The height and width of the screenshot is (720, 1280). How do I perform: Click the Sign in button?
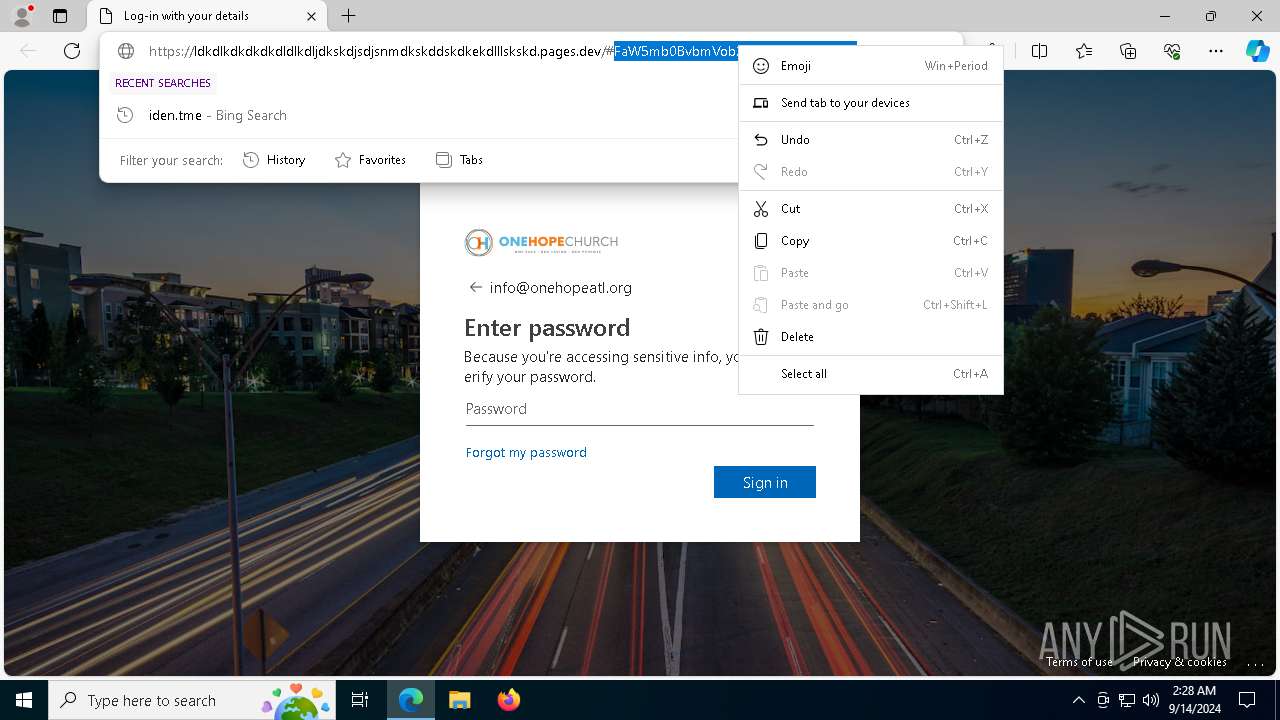765,482
